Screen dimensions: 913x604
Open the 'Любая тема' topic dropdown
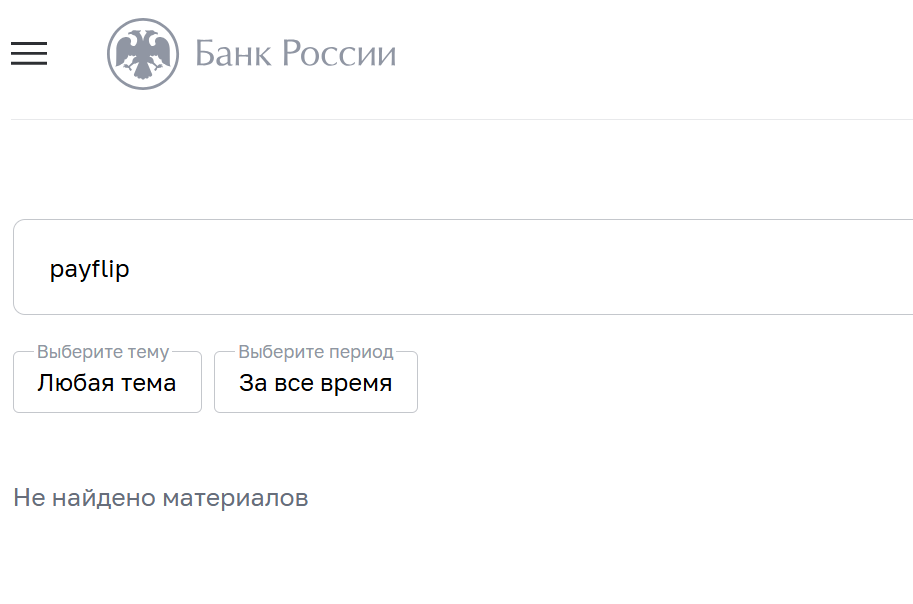107,382
